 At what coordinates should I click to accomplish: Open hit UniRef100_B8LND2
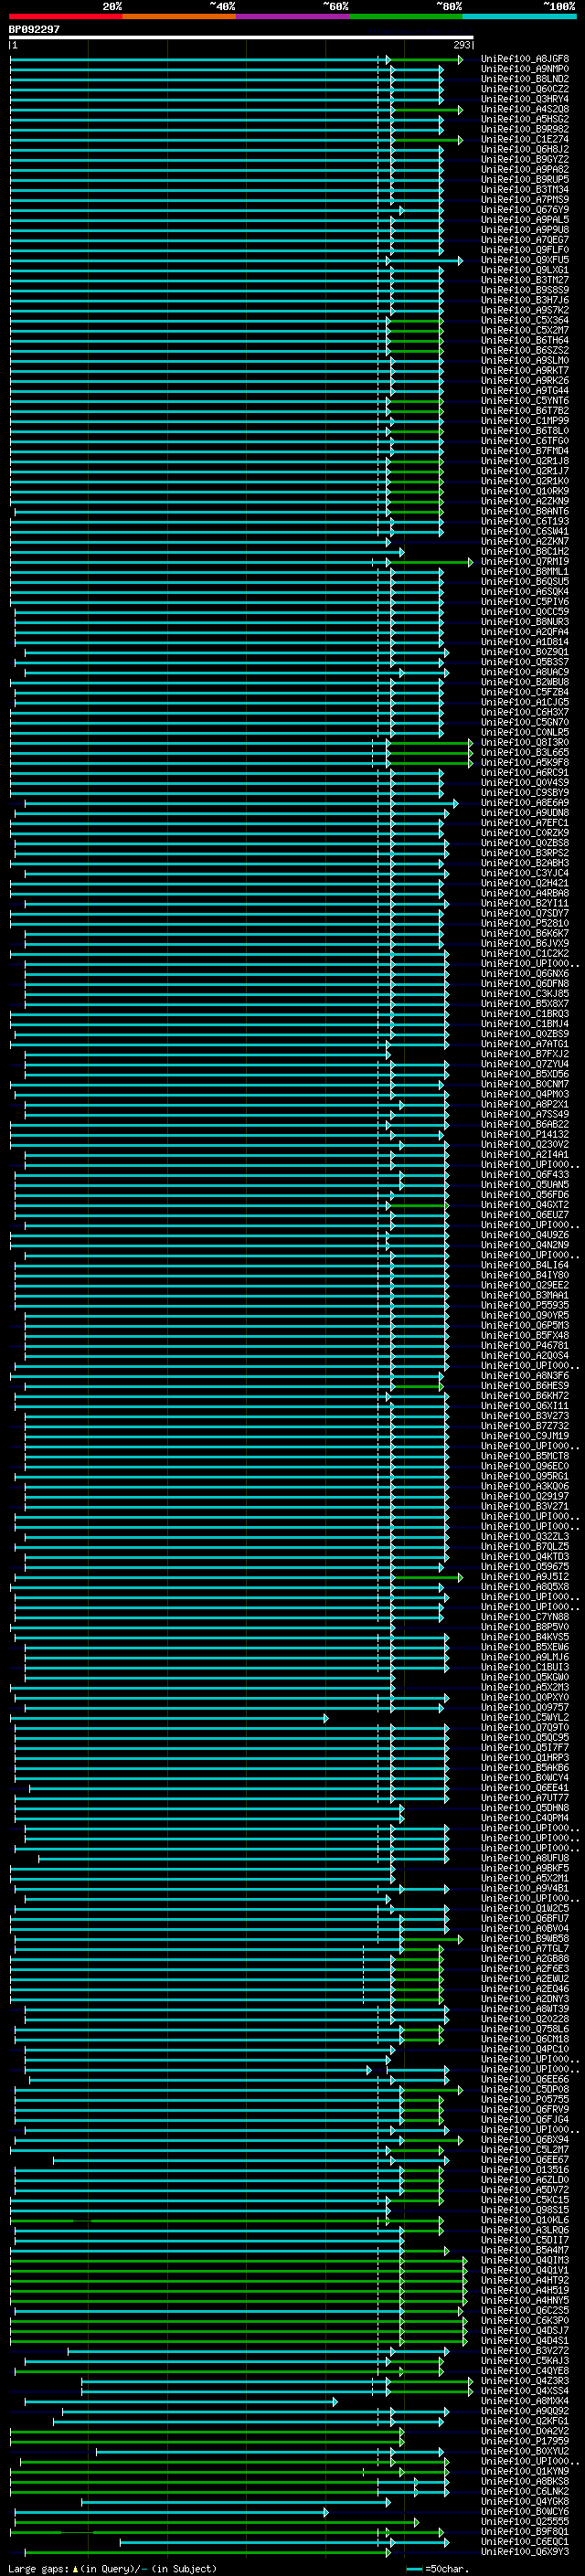pyautogui.click(x=525, y=79)
